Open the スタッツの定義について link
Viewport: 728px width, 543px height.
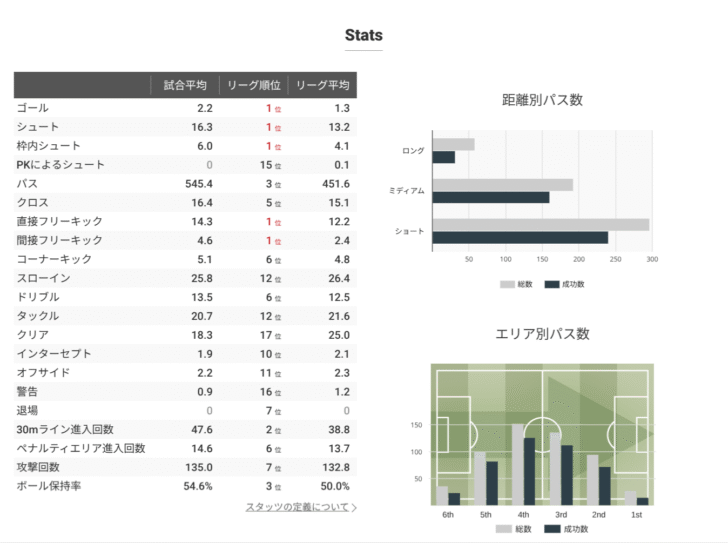[x=297, y=507]
